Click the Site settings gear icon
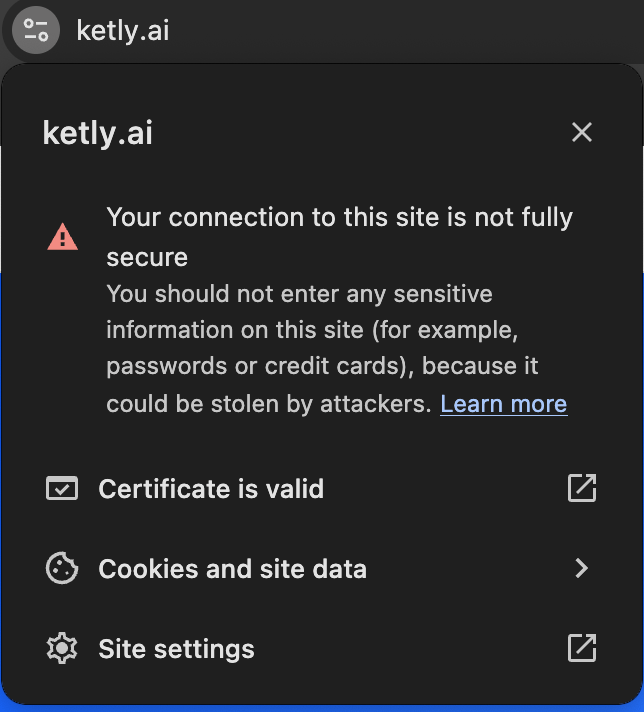Image resolution: width=644 pixels, height=712 pixels. (62, 649)
